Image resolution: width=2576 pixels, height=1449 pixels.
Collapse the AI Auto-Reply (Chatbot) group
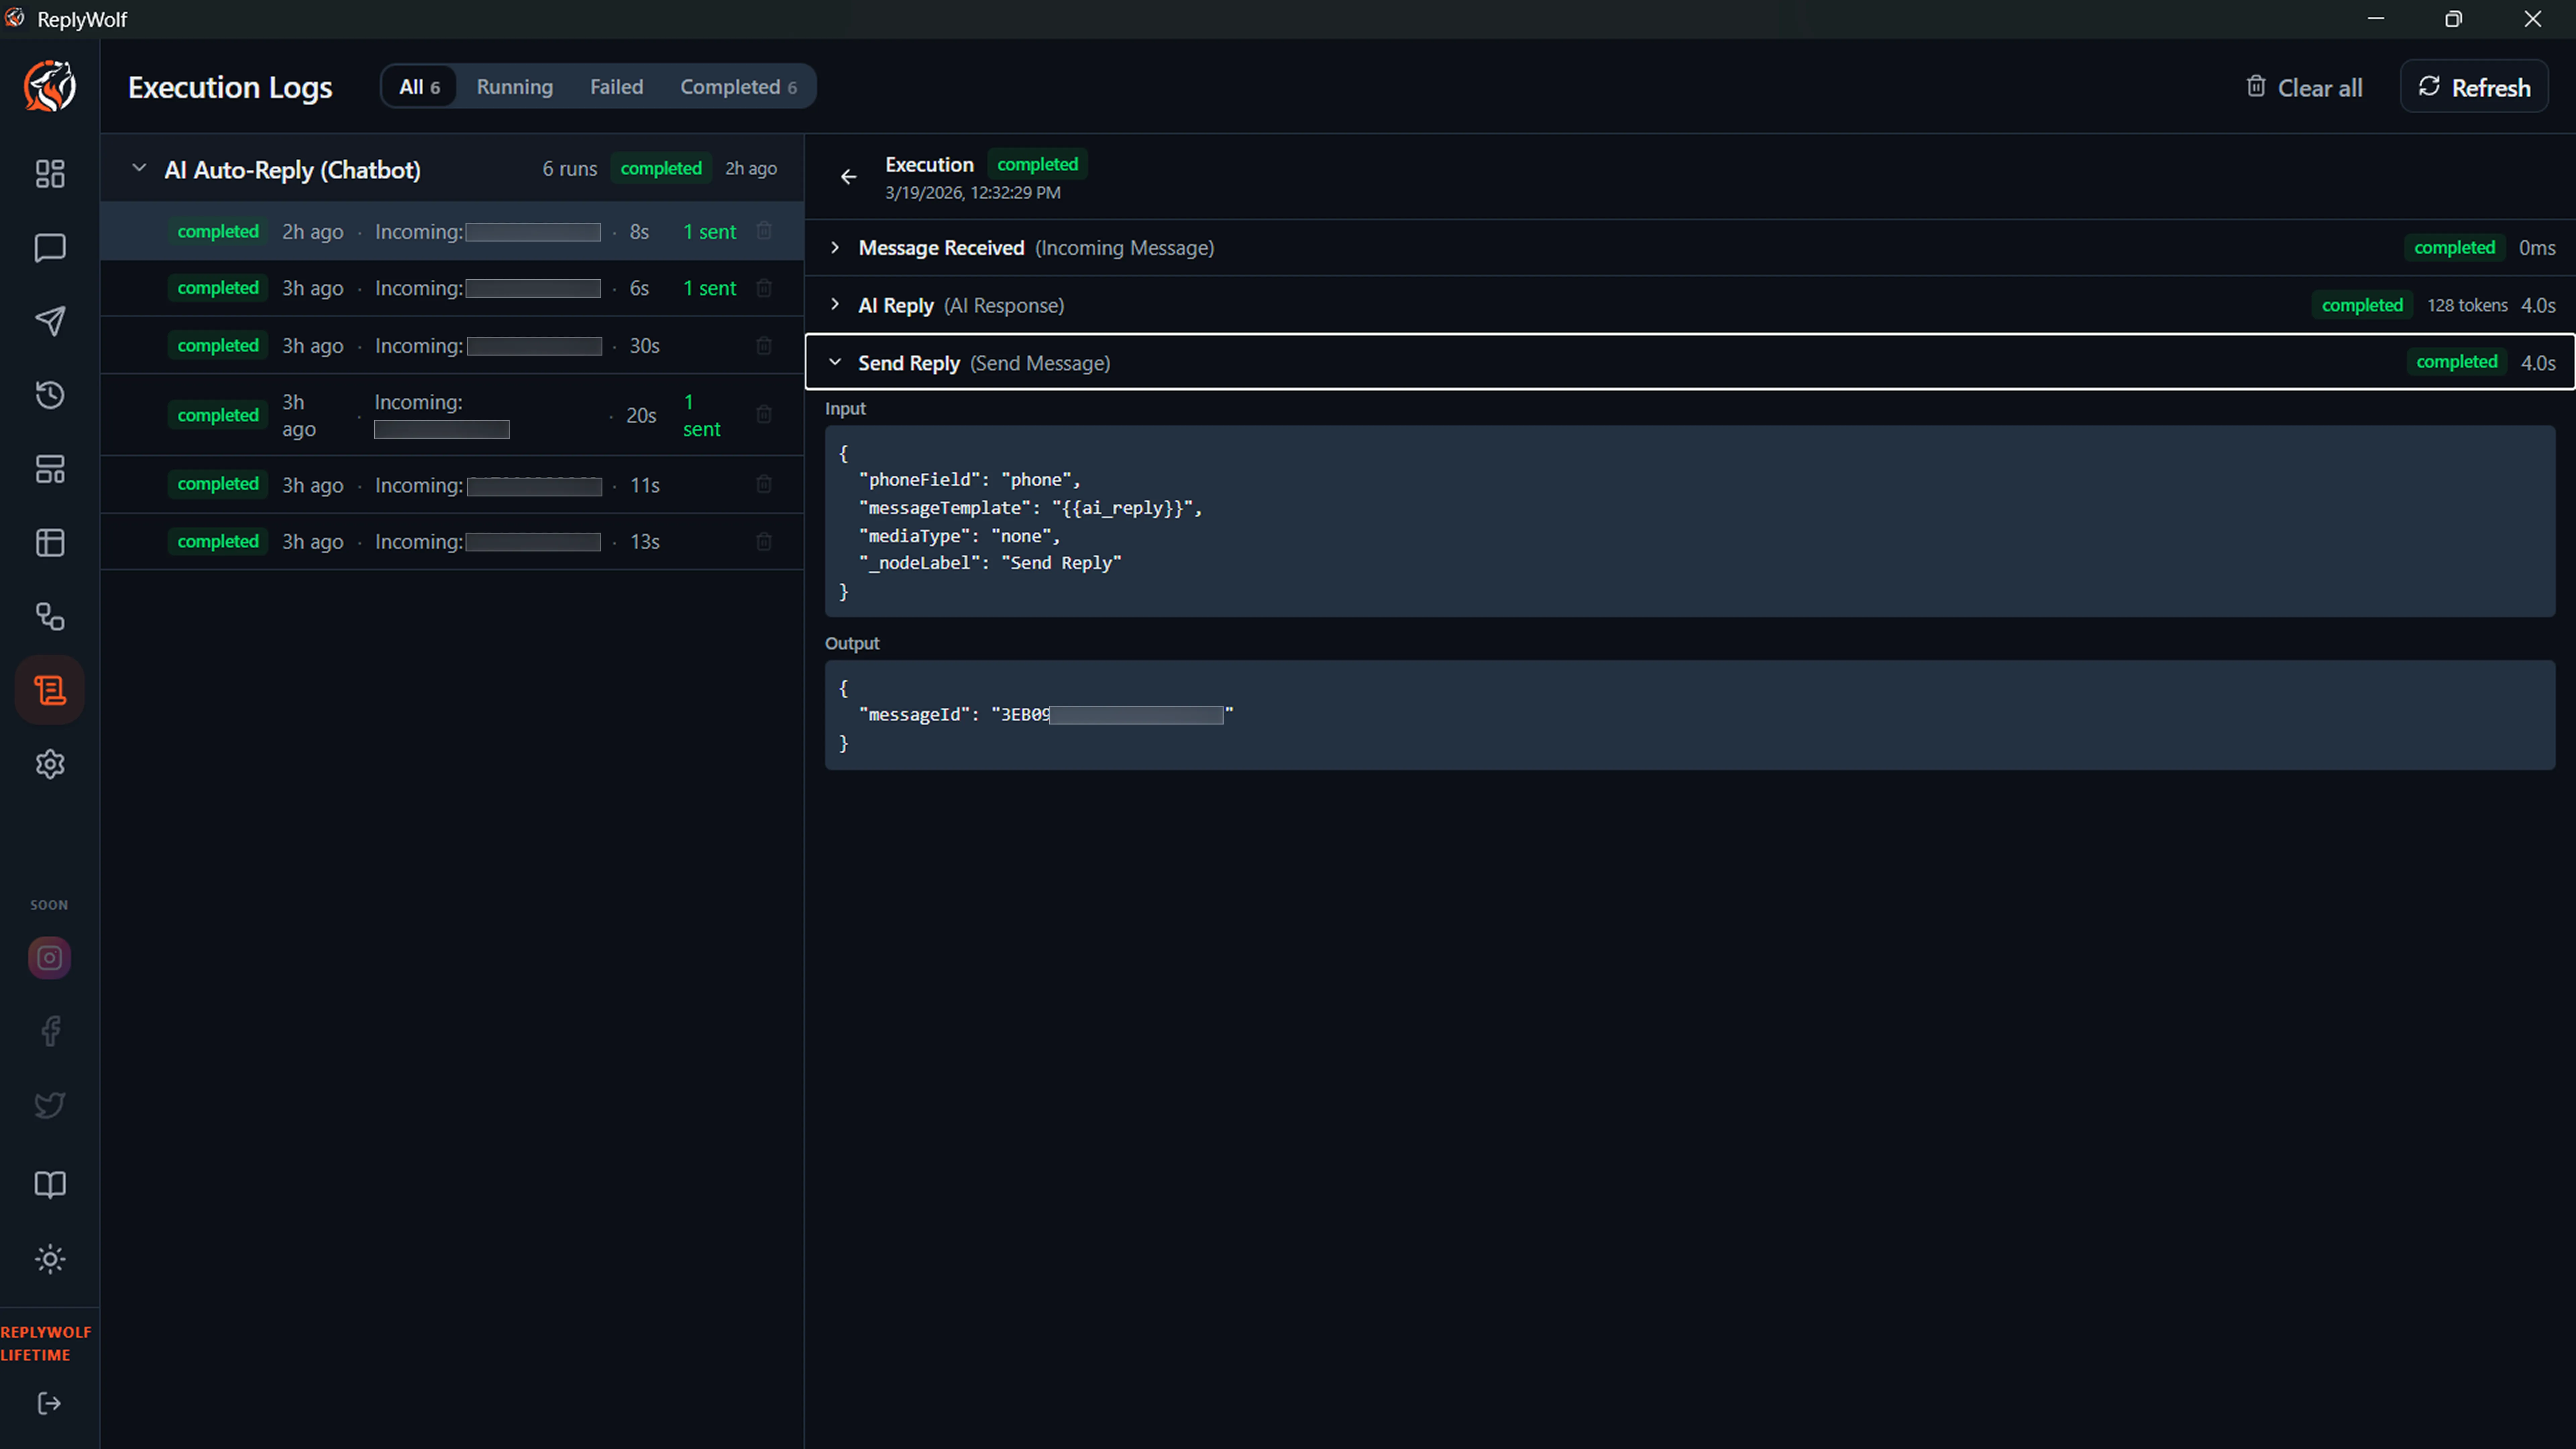point(139,169)
